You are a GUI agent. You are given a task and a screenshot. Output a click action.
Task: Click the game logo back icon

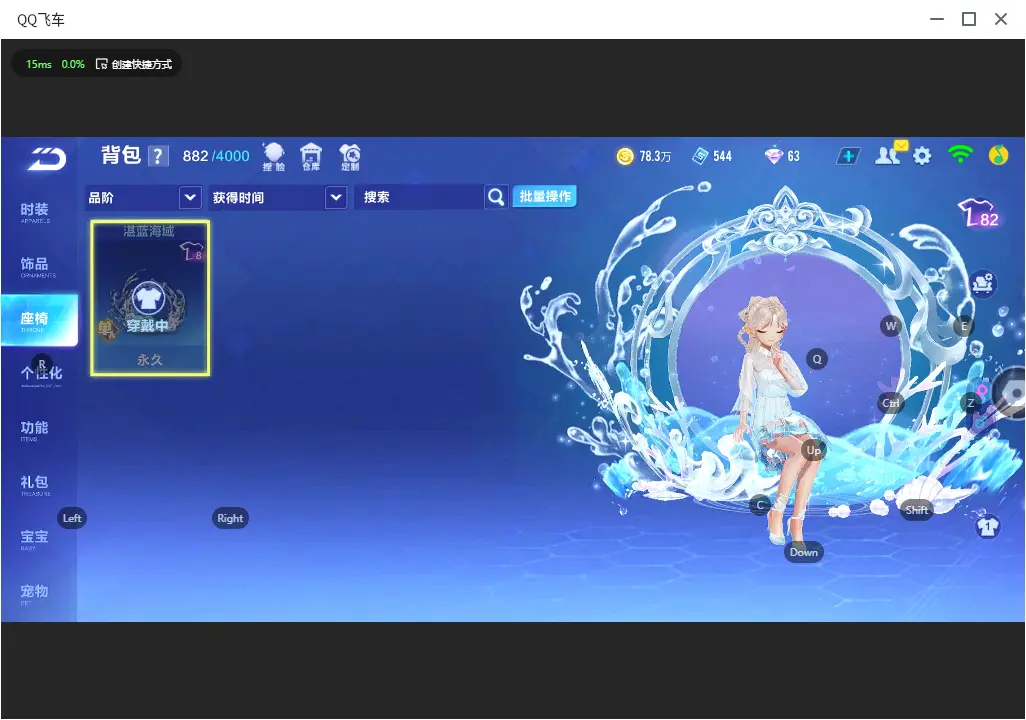click(46, 158)
